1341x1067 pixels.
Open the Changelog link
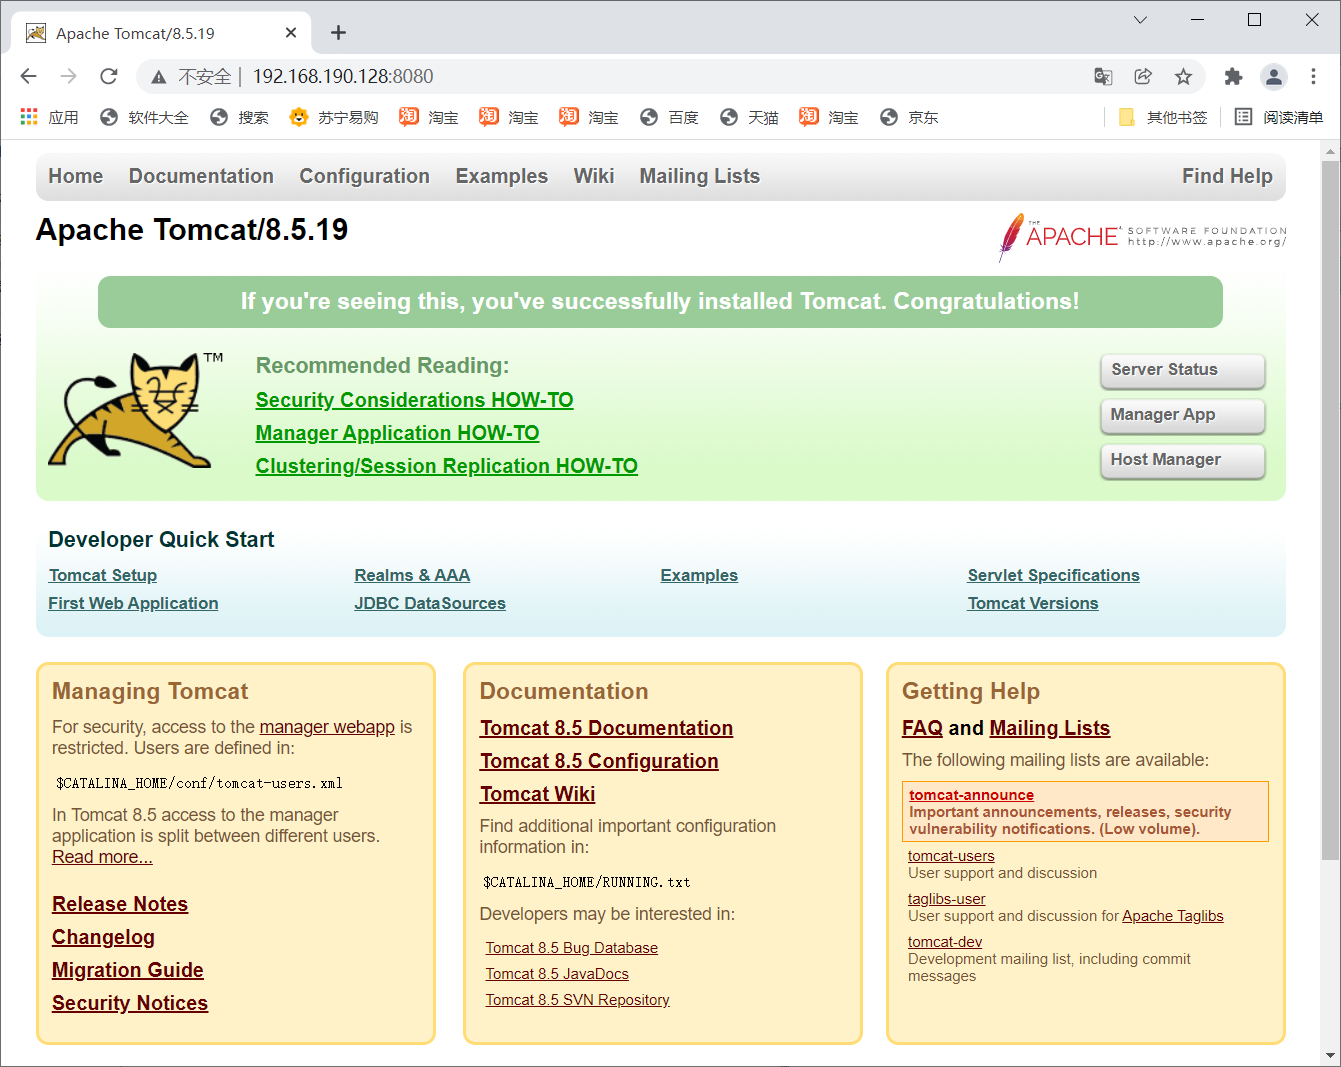[x=103, y=937]
